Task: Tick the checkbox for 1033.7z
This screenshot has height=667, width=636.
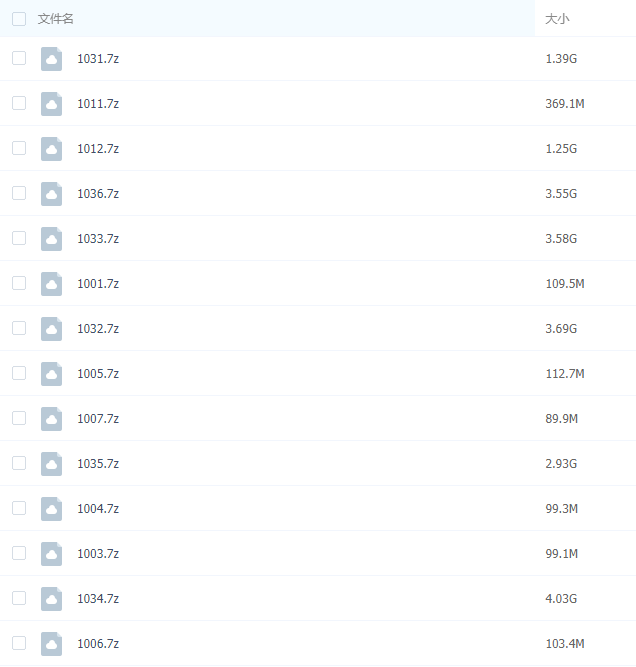Action: [x=19, y=238]
